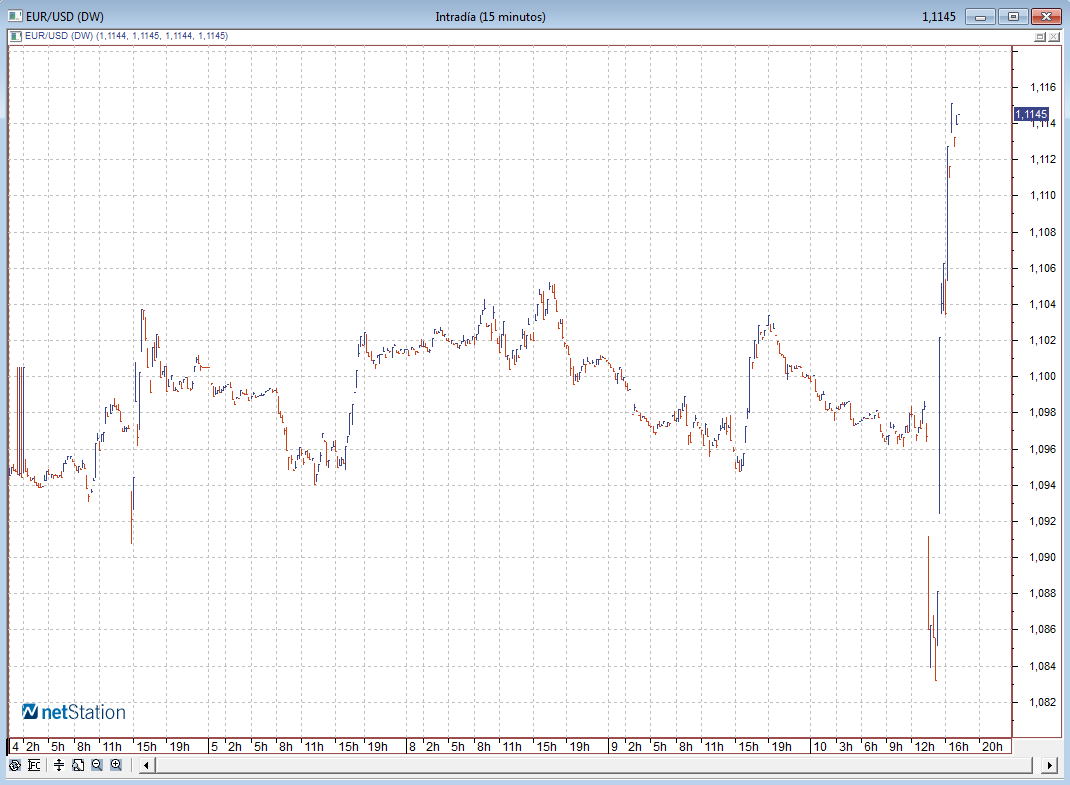
Task: Click the chart settings icon beside refresh
Action: [34, 765]
